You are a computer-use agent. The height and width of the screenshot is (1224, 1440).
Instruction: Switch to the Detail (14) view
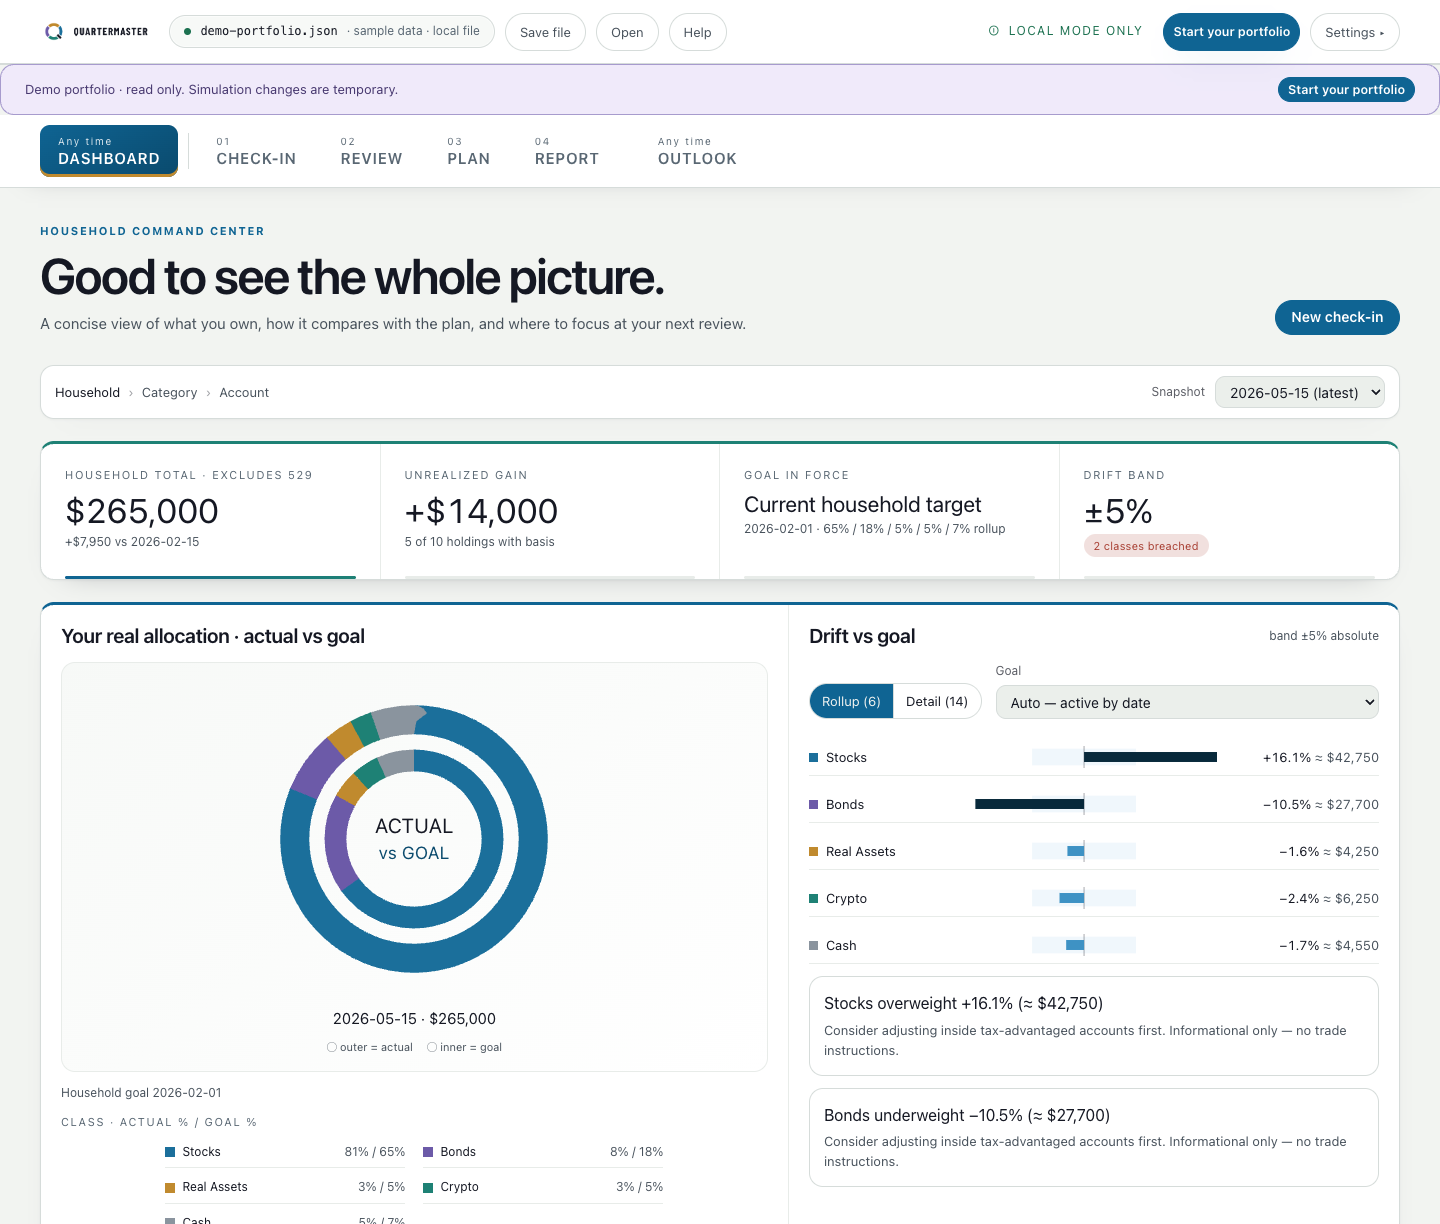[x=937, y=702]
